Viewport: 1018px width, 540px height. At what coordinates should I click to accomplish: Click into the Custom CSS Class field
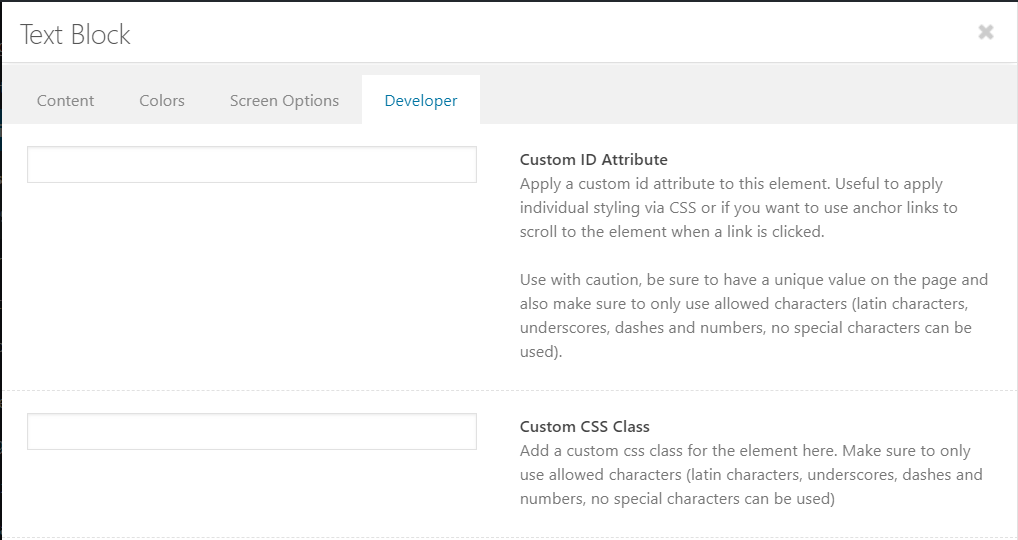pyautogui.click(x=252, y=432)
